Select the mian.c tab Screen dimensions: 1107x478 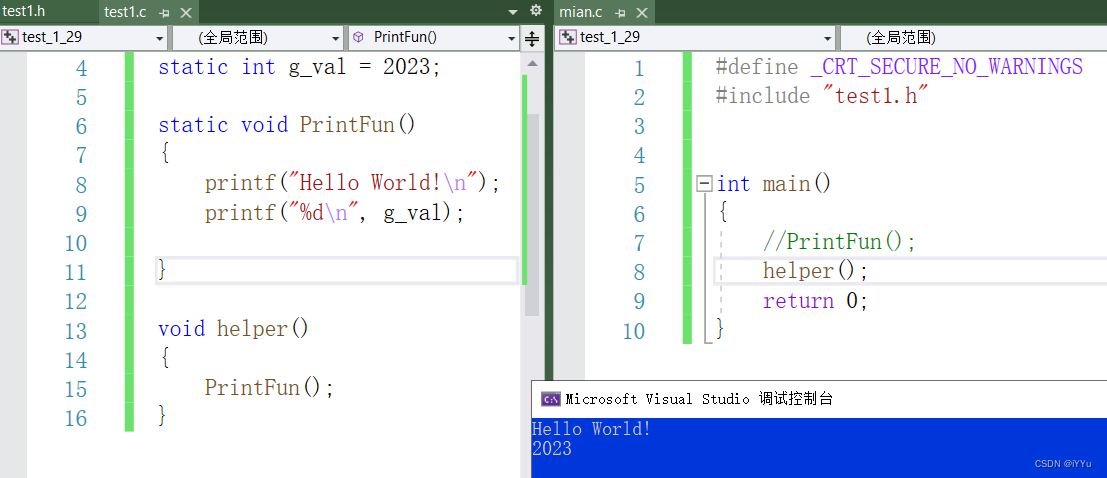(x=581, y=13)
